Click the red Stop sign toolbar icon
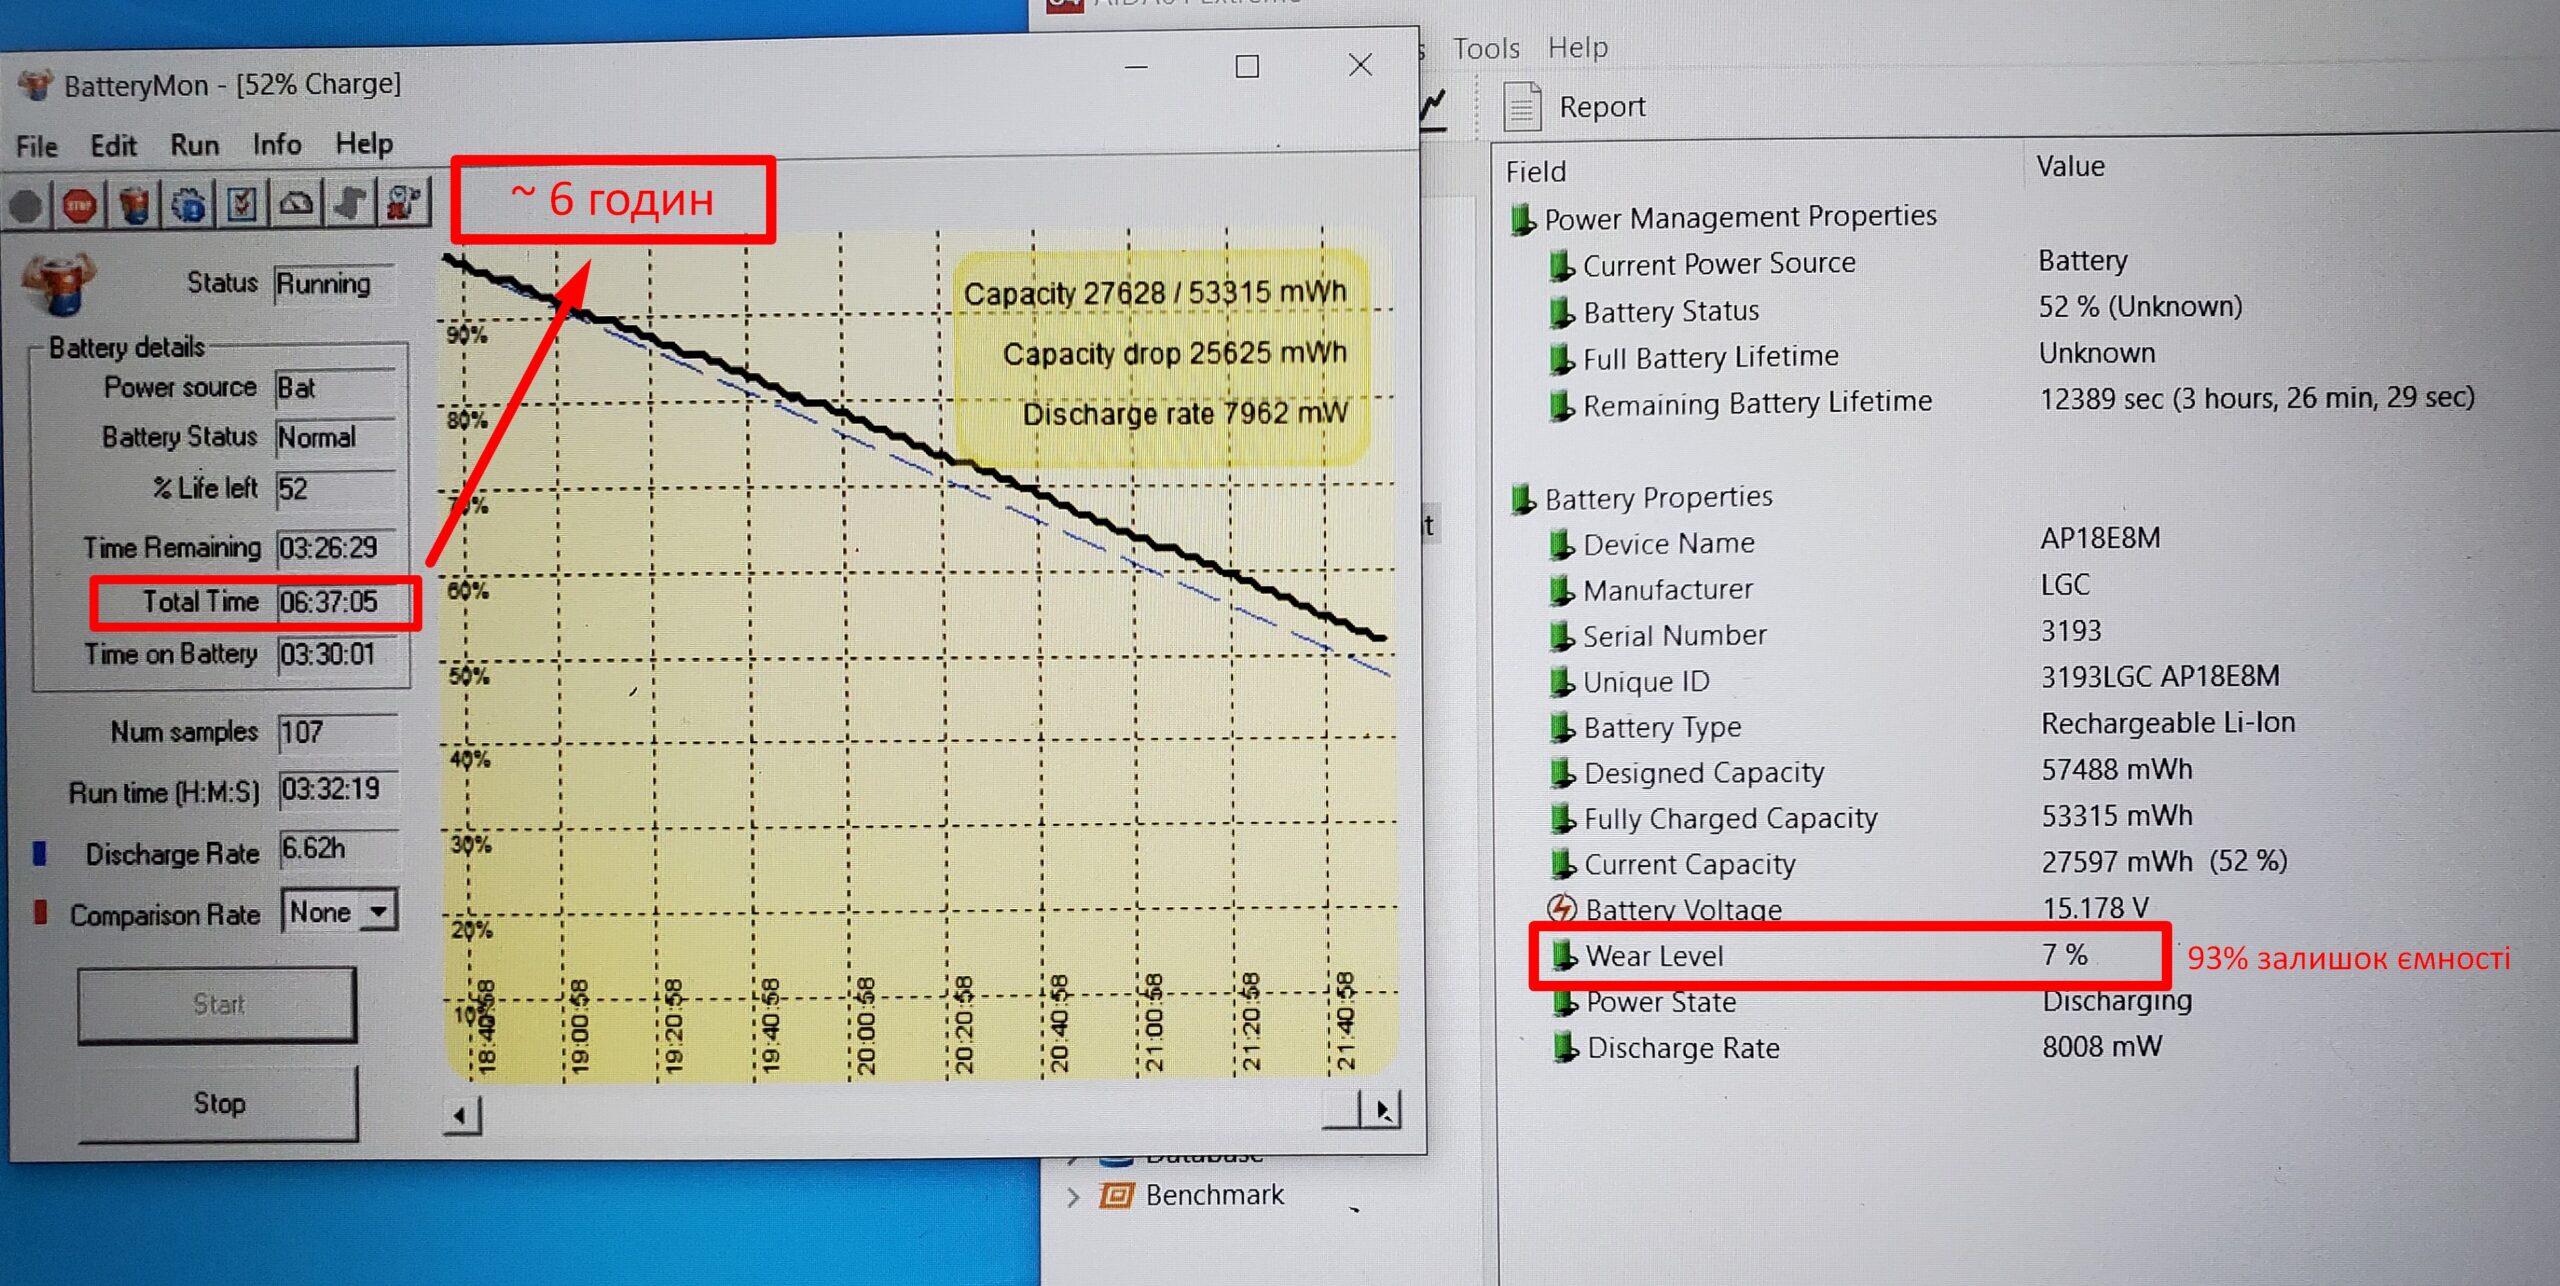The width and height of the screenshot is (2560, 1286). tap(80, 205)
